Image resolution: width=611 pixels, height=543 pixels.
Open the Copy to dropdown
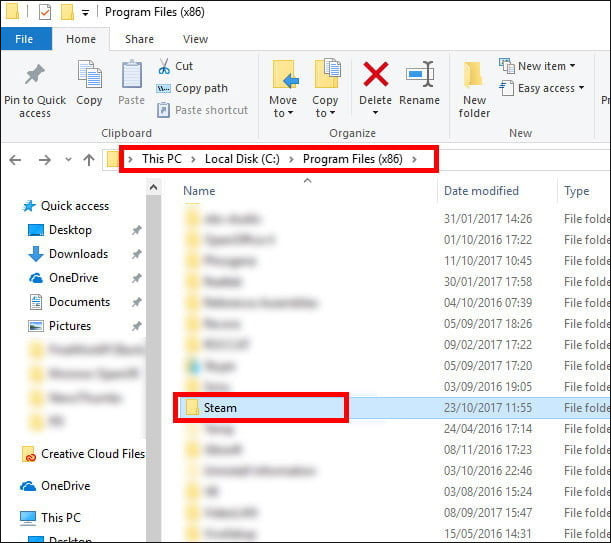coord(325,89)
